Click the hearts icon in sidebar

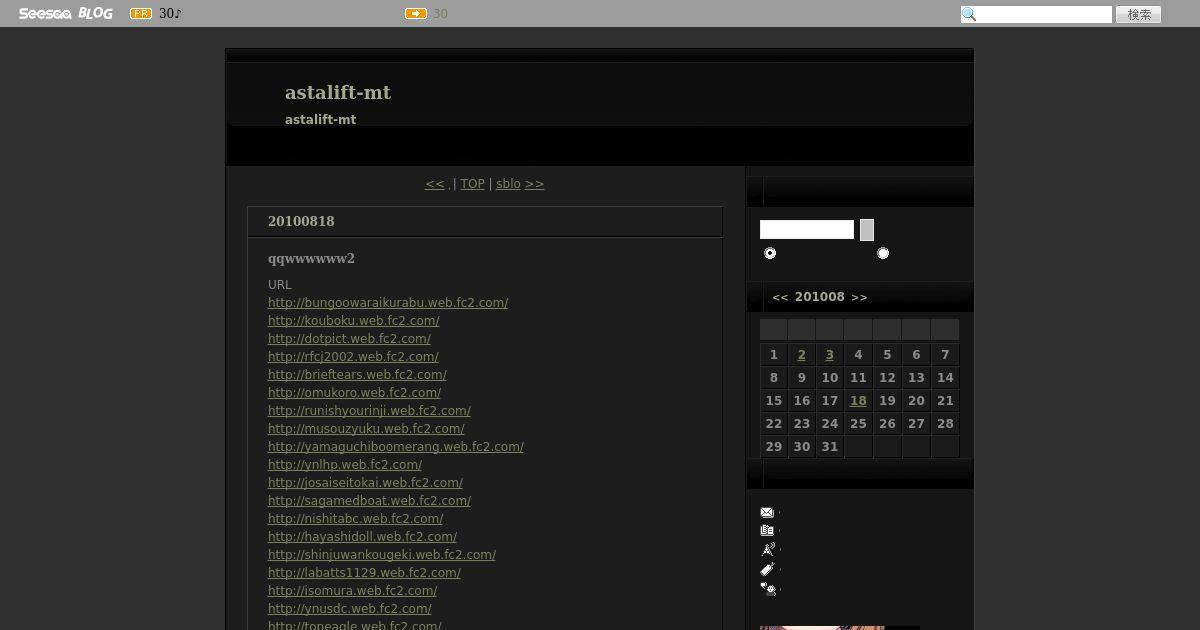click(768, 589)
